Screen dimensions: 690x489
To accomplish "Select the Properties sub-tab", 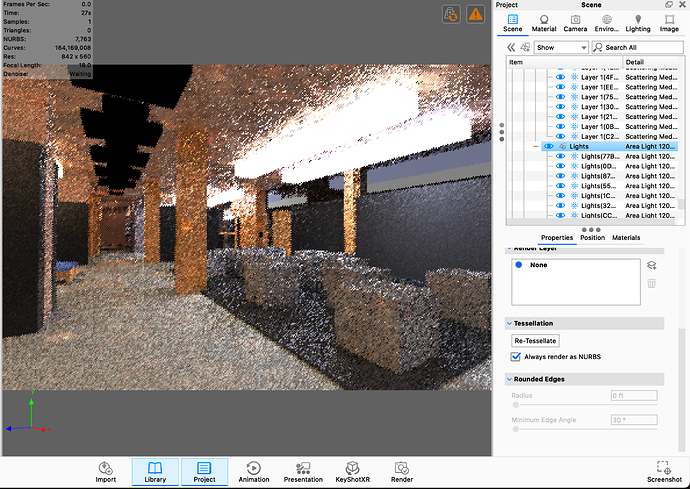I will coord(557,238).
